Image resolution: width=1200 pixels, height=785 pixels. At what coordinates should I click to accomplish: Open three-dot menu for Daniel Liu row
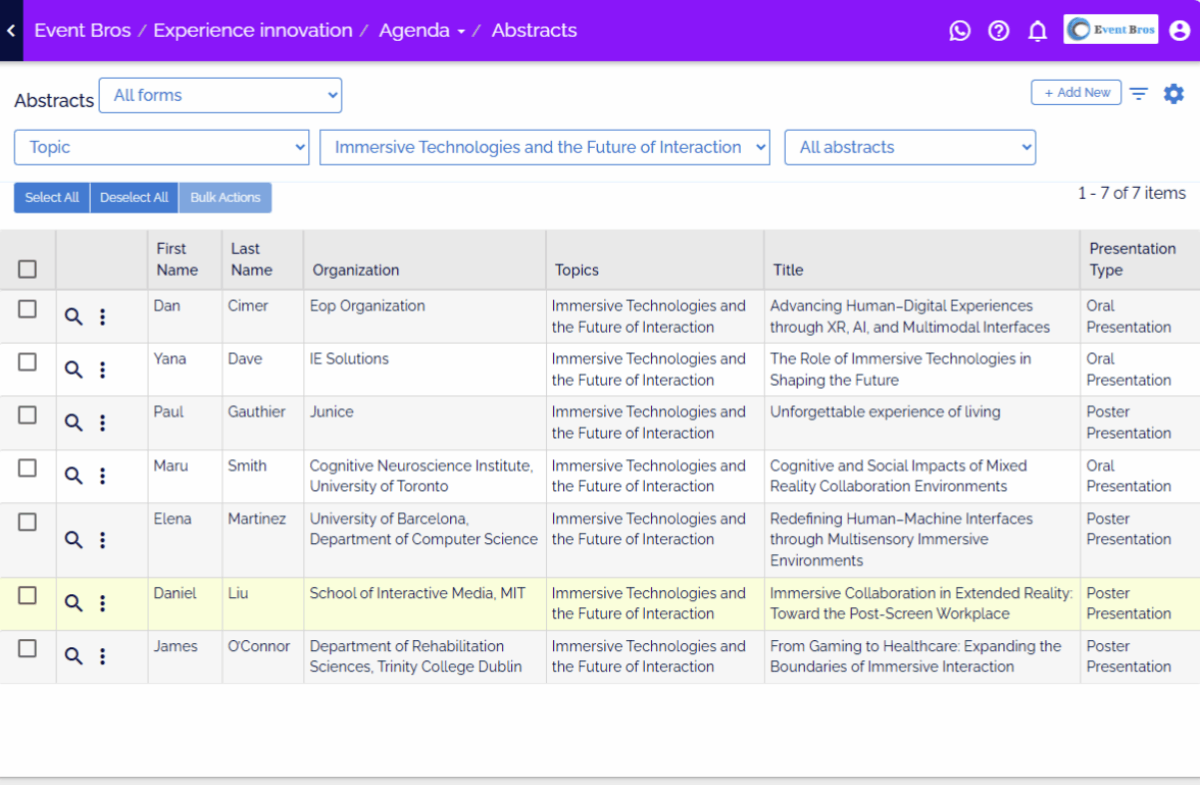click(x=102, y=603)
